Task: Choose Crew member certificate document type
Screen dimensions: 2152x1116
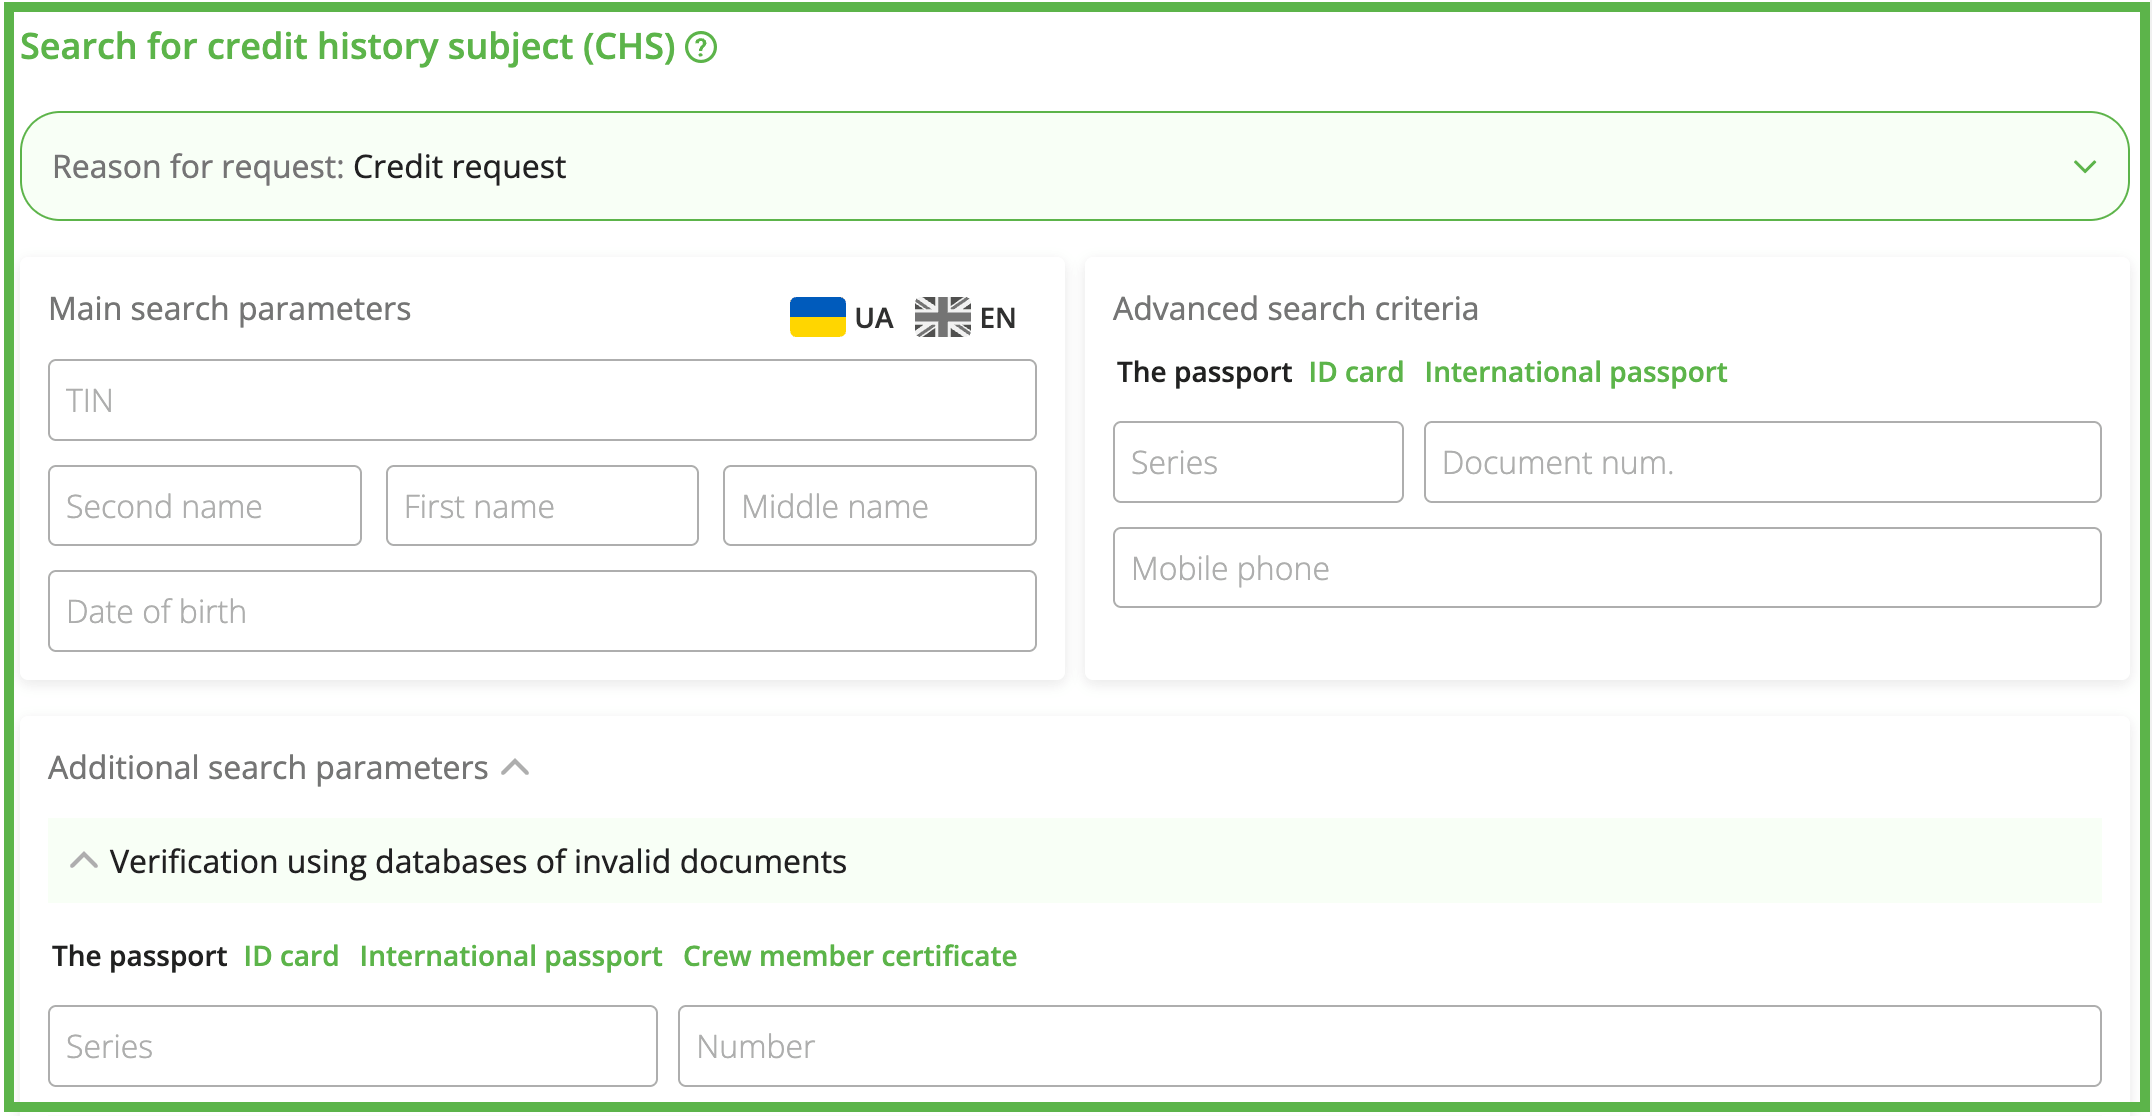Action: tap(849, 956)
